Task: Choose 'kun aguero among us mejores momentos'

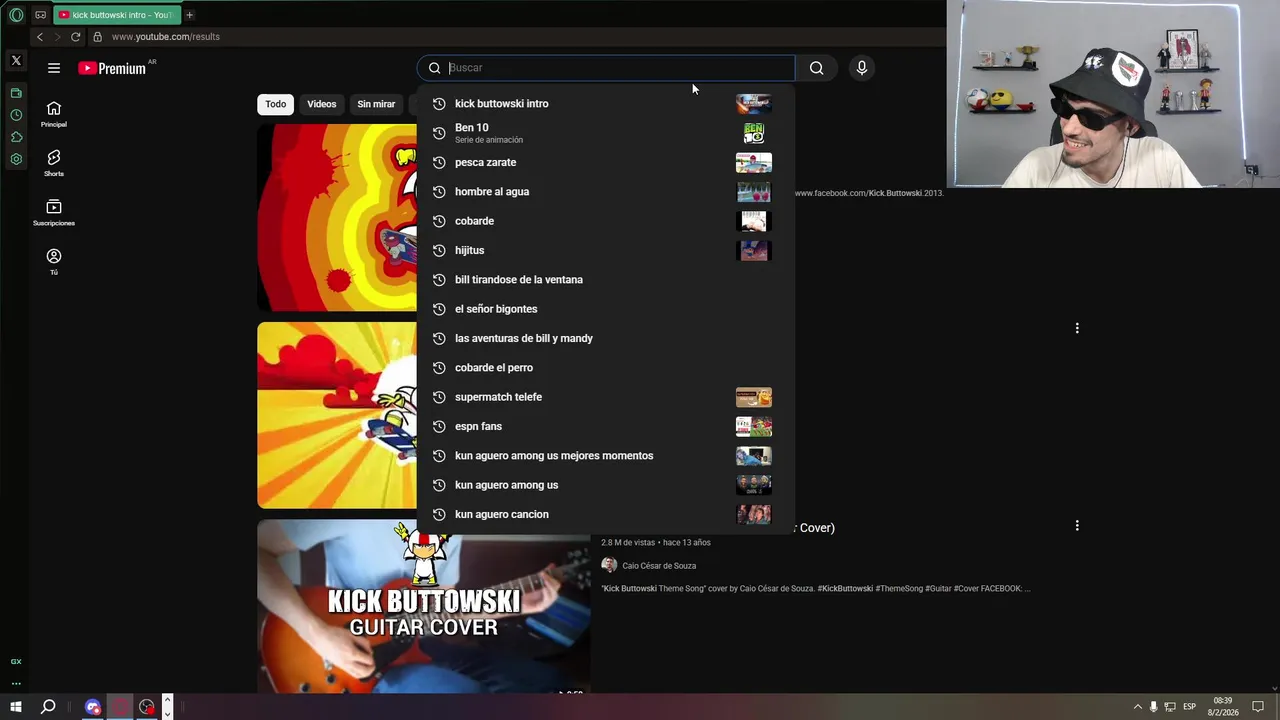Action: pos(605,456)
